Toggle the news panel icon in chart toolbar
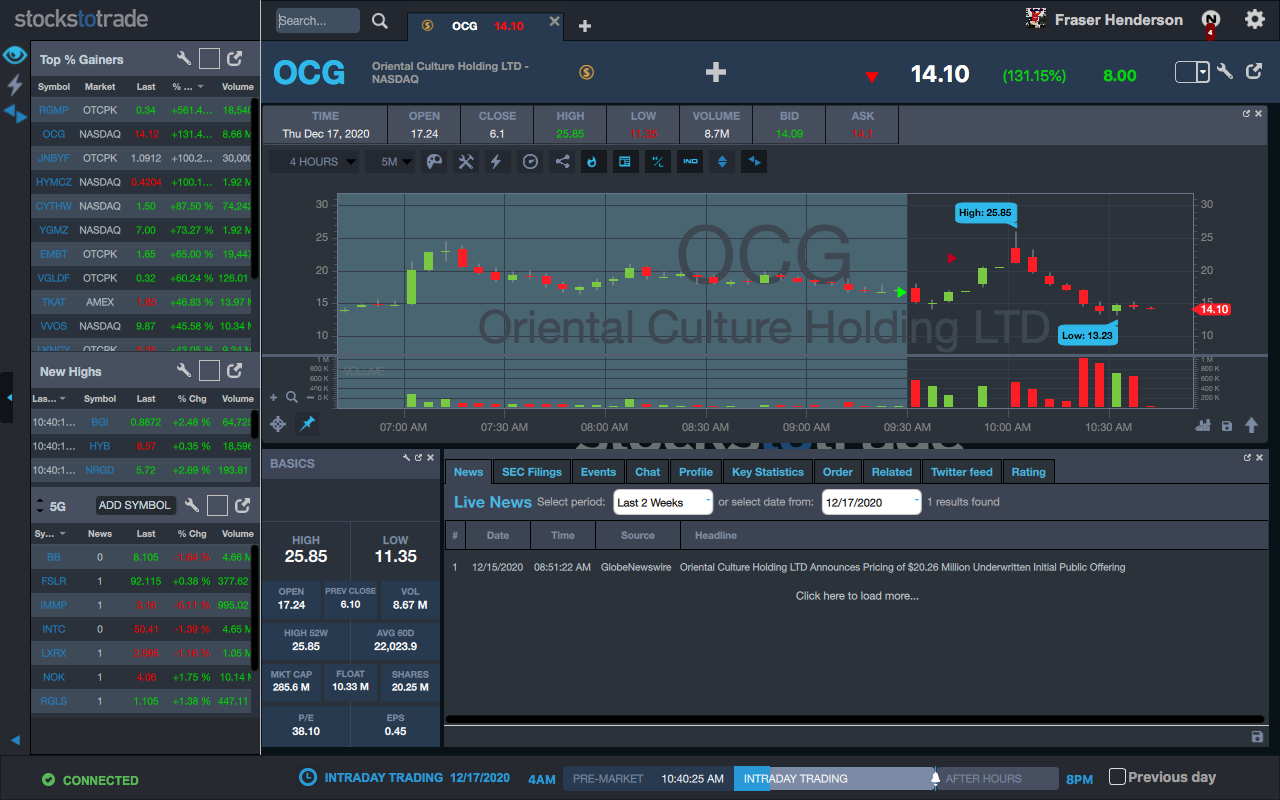Screen dimensions: 1280x800 click(625, 162)
